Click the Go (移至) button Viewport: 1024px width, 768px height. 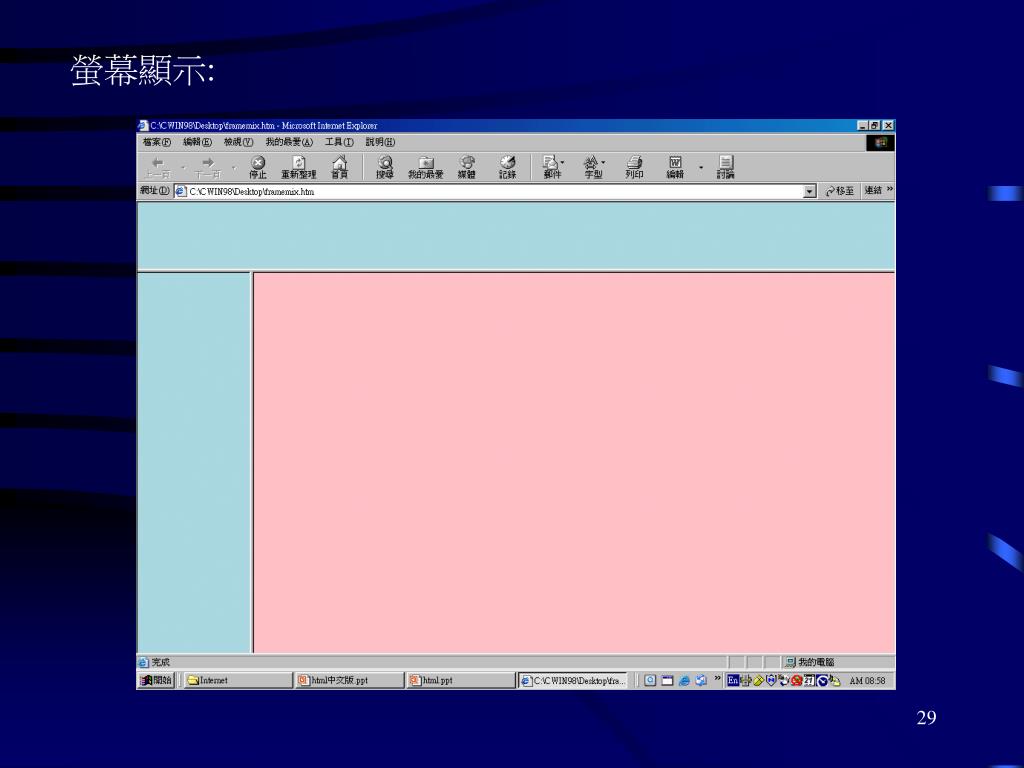point(839,191)
